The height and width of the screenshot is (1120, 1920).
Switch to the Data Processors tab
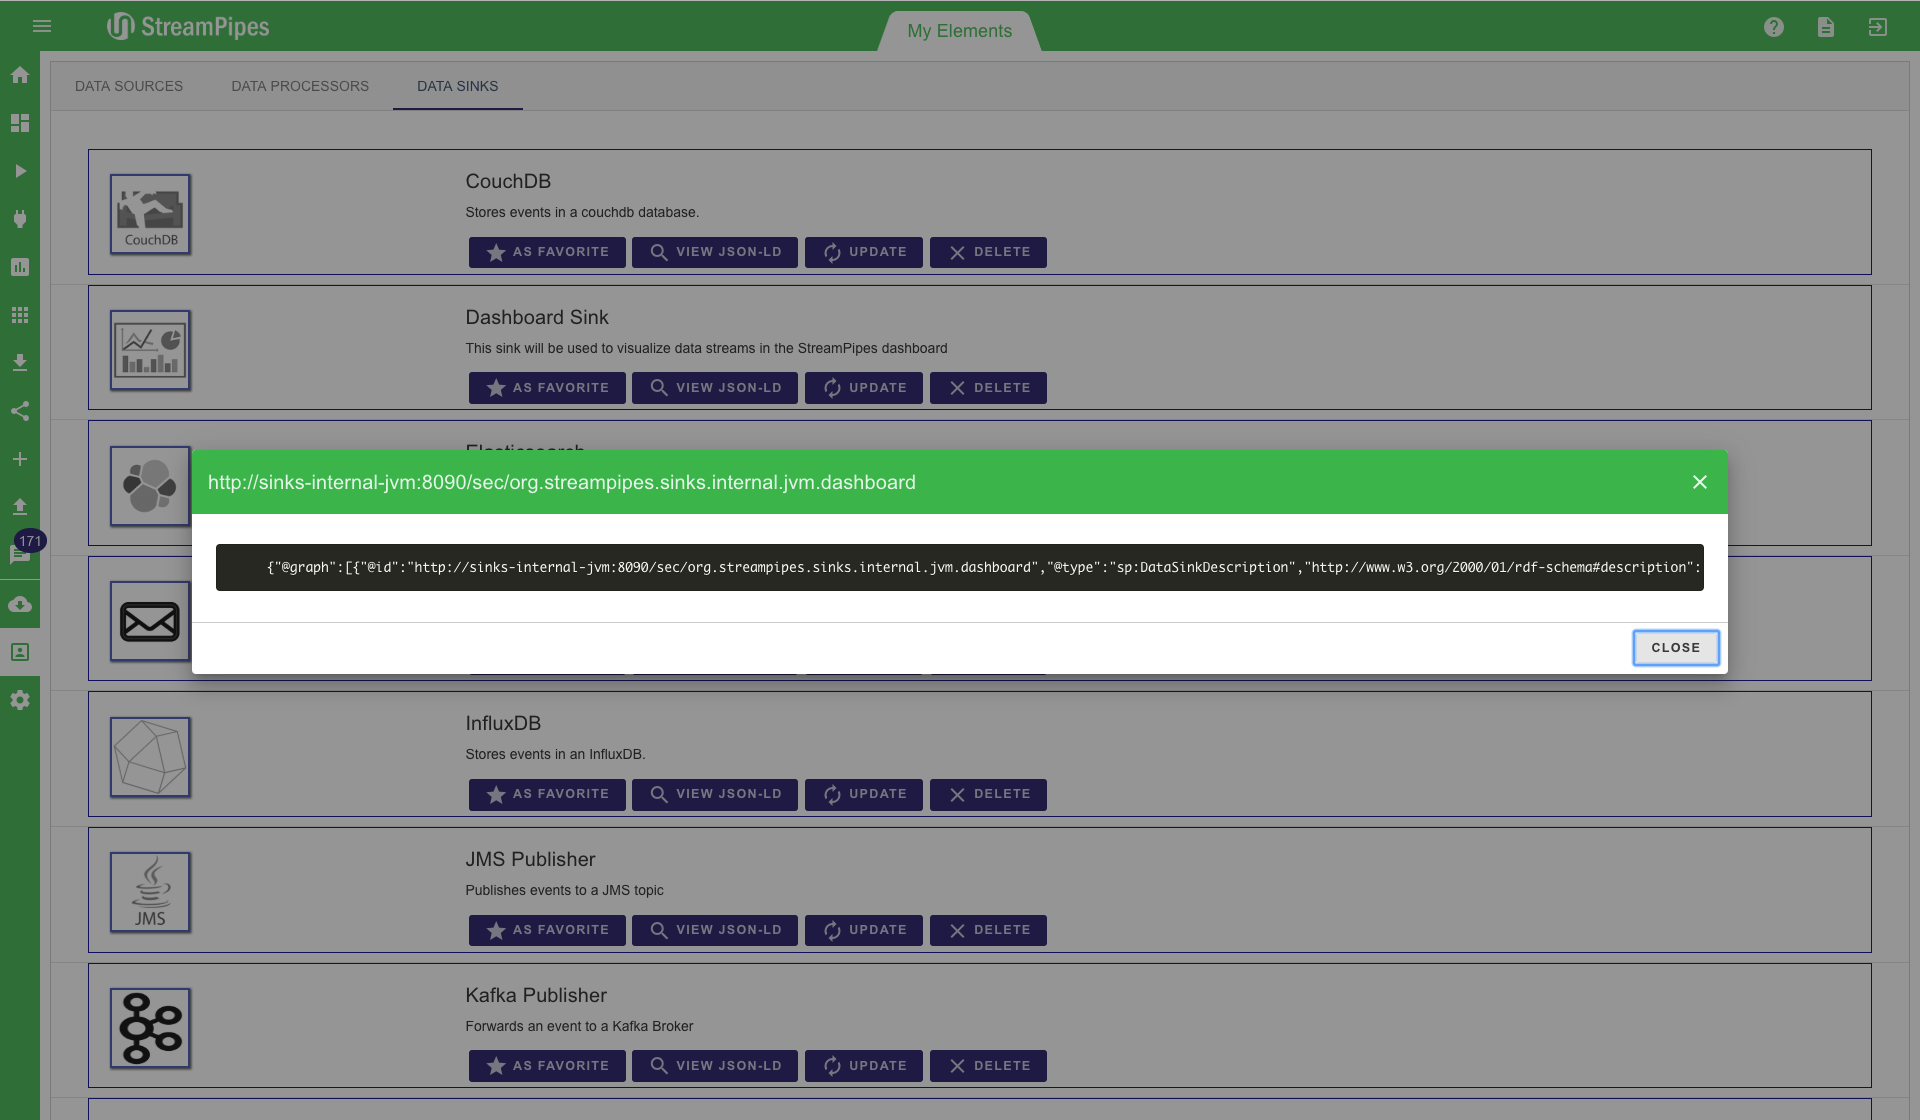[x=300, y=86]
